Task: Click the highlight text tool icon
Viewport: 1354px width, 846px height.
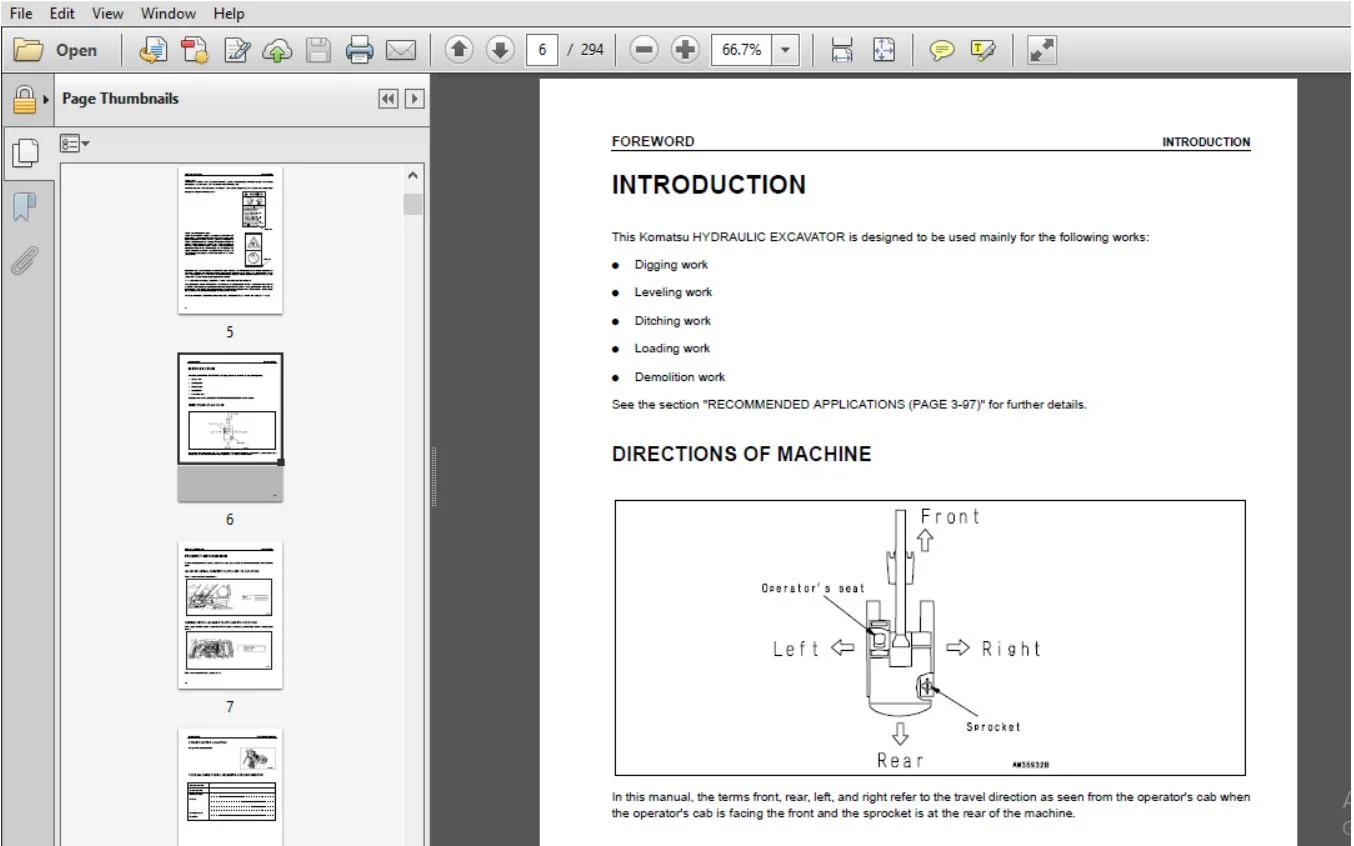Action: [983, 49]
